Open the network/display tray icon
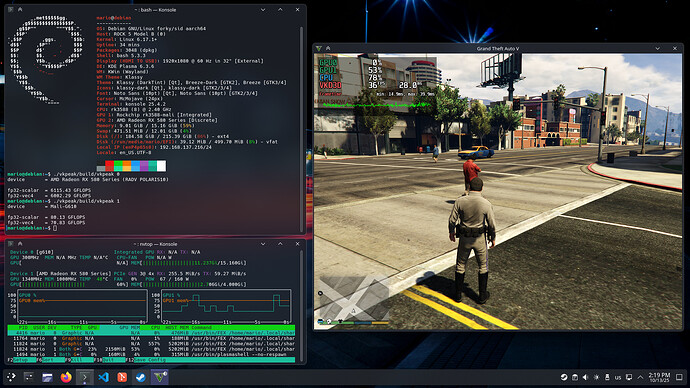The image size is (690, 388). tap(629, 377)
